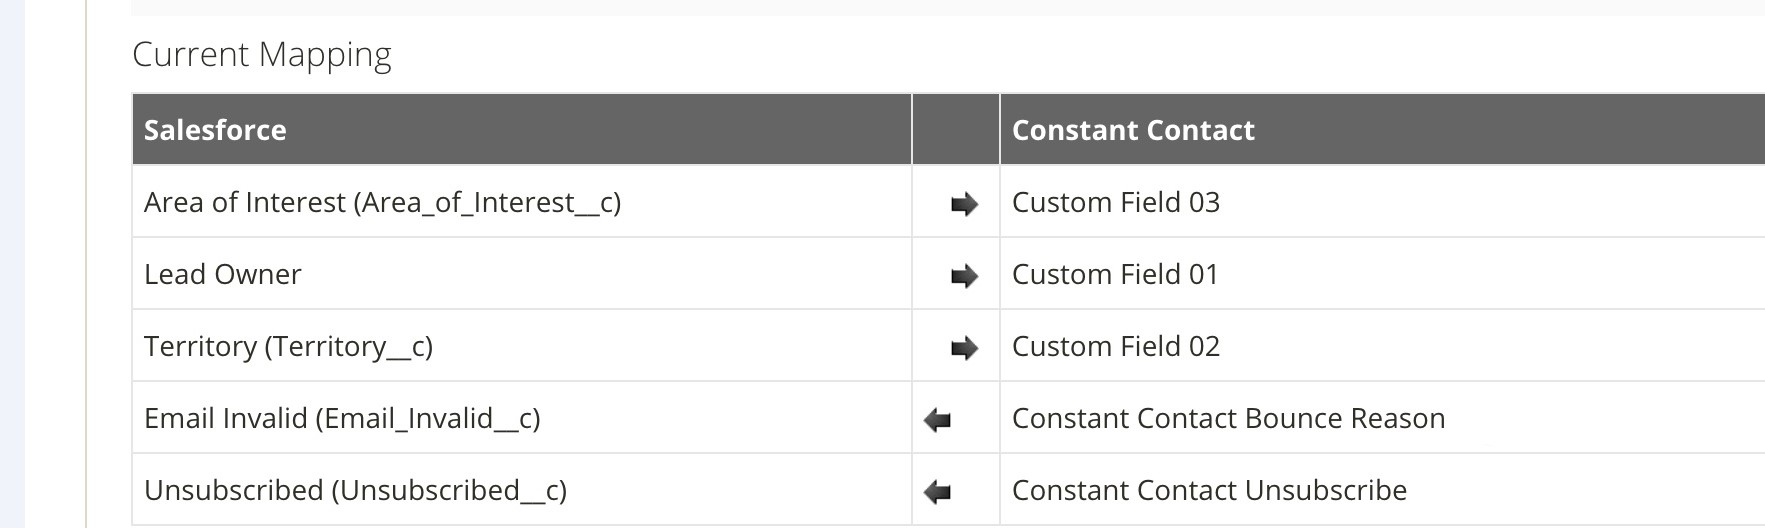This screenshot has width=1765, height=528.
Task: Click the light blue left sidebar strip
Action: point(12,264)
